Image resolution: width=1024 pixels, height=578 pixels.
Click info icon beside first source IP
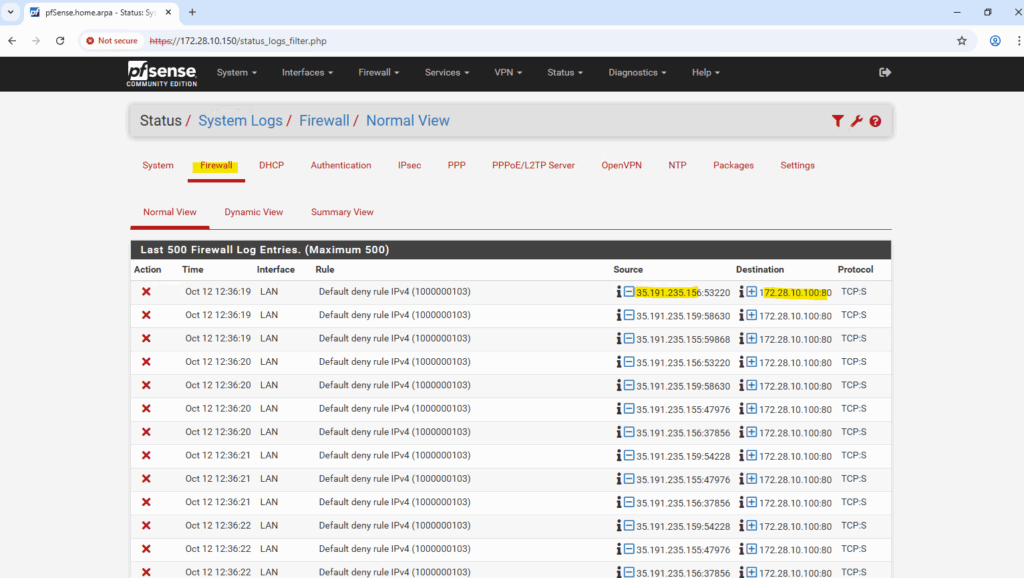click(x=619, y=292)
